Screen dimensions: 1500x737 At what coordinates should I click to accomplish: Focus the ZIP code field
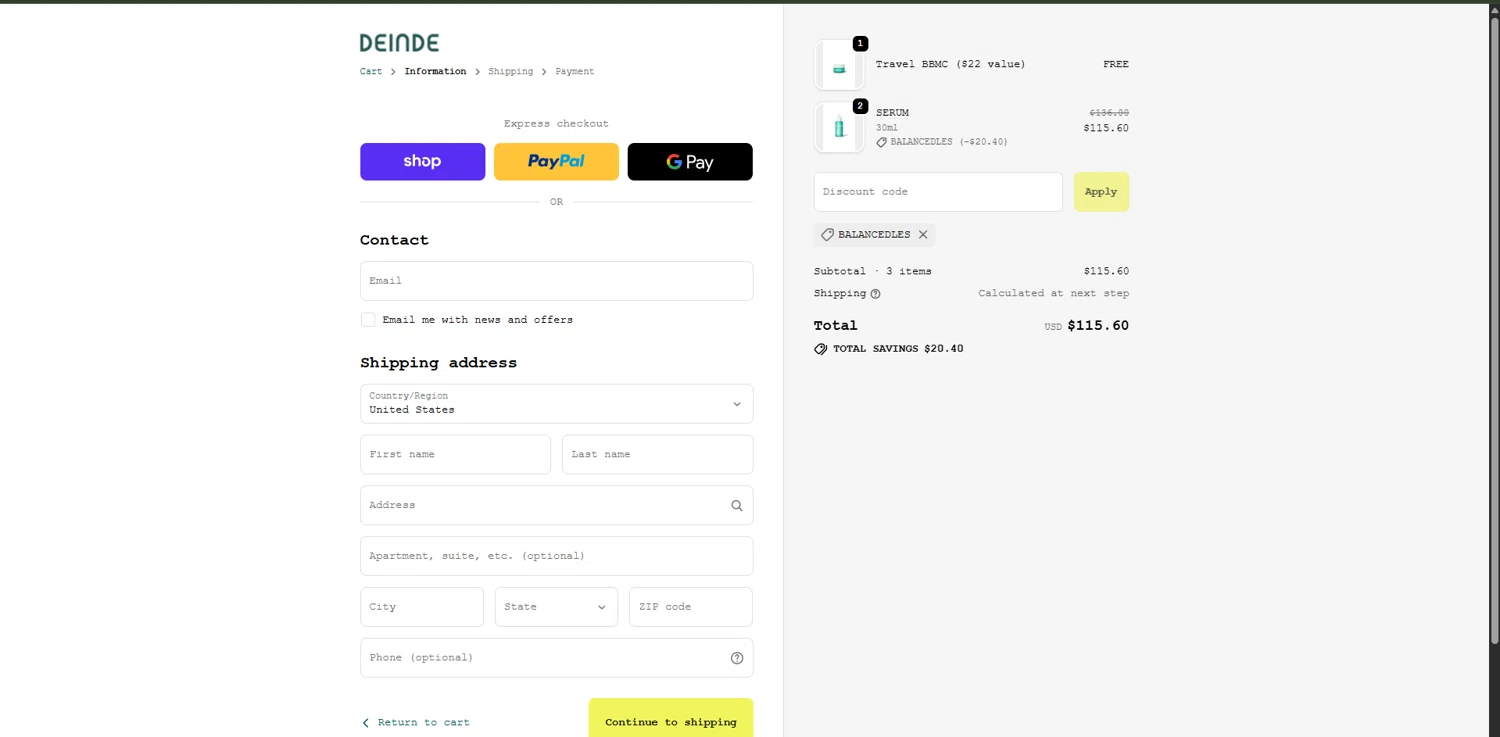690,607
